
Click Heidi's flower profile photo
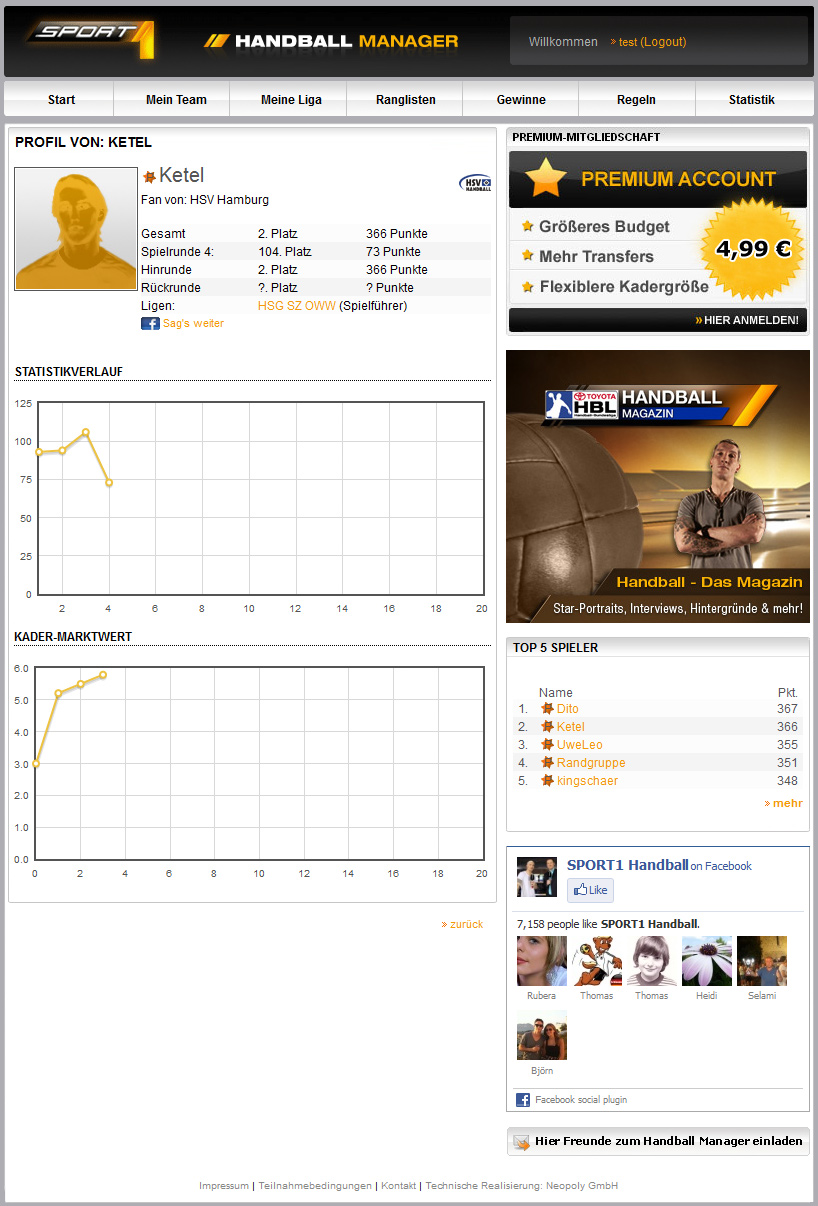pyautogui.click(x=707, y=961)
